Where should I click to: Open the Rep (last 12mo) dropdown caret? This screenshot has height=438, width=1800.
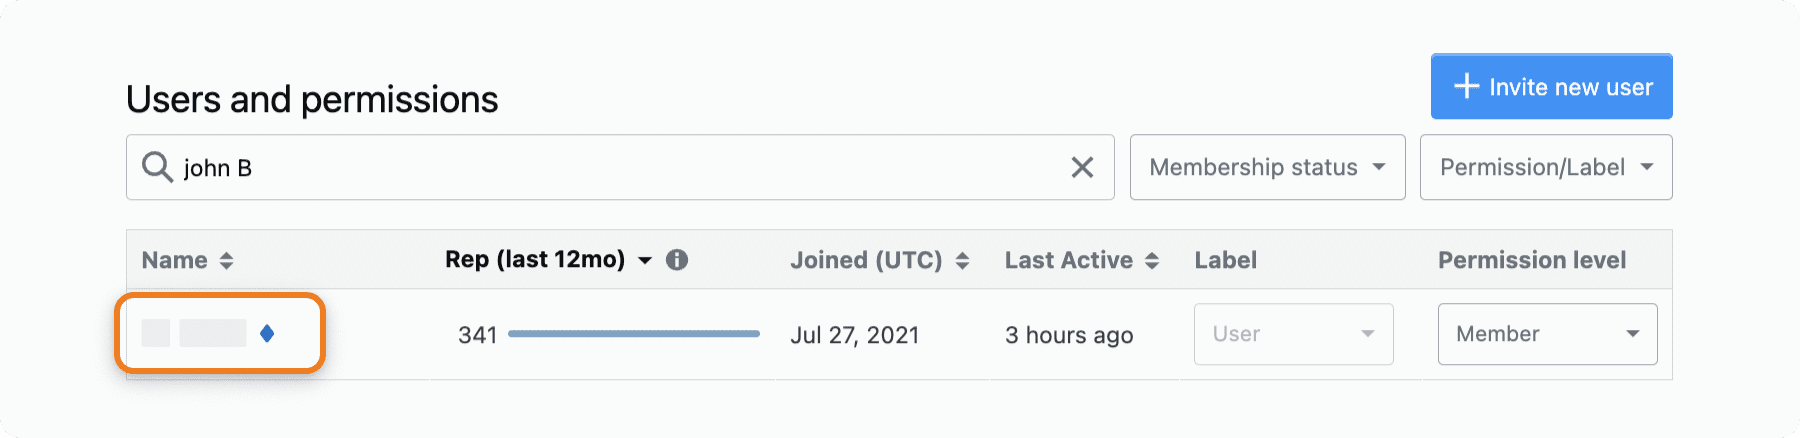645,260
